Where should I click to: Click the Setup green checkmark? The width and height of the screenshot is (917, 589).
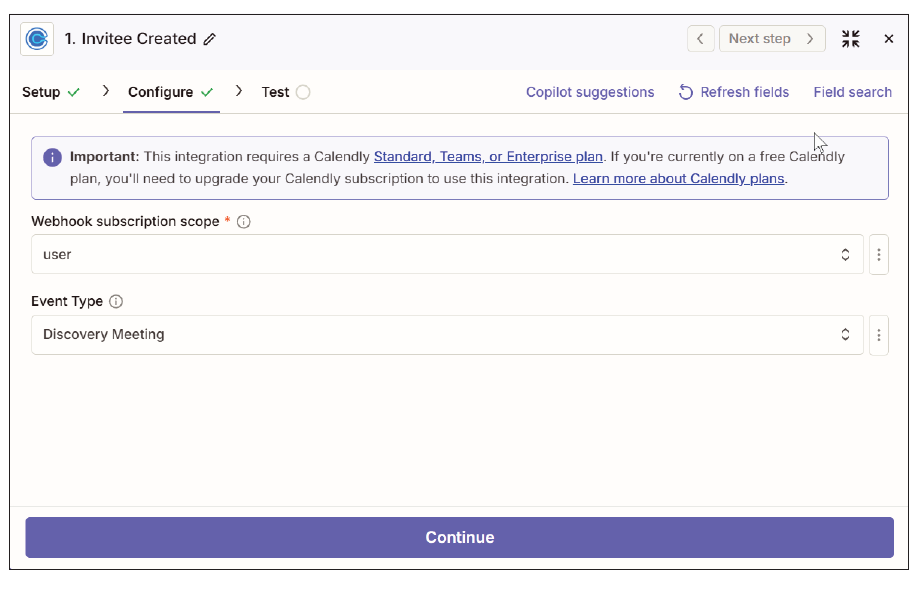(74, 92)
